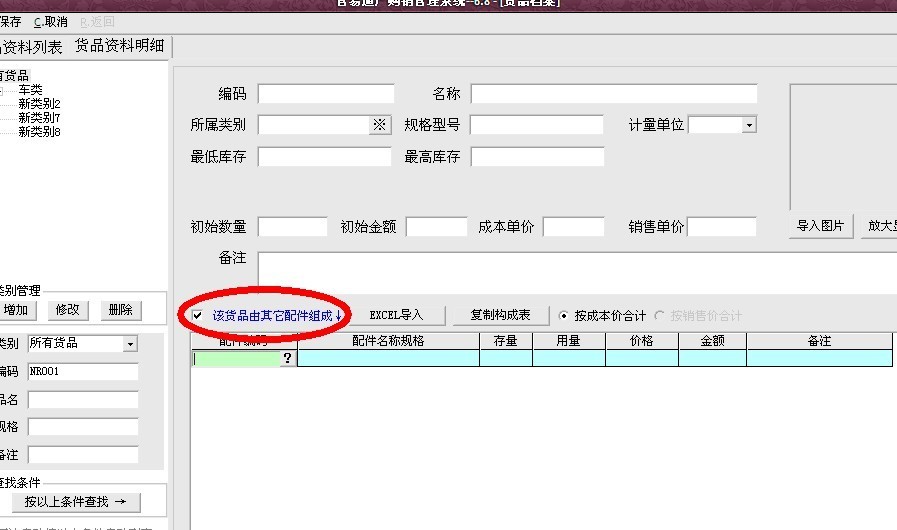
Task: Click the 备注 column header in table
Action: [819, 341]
